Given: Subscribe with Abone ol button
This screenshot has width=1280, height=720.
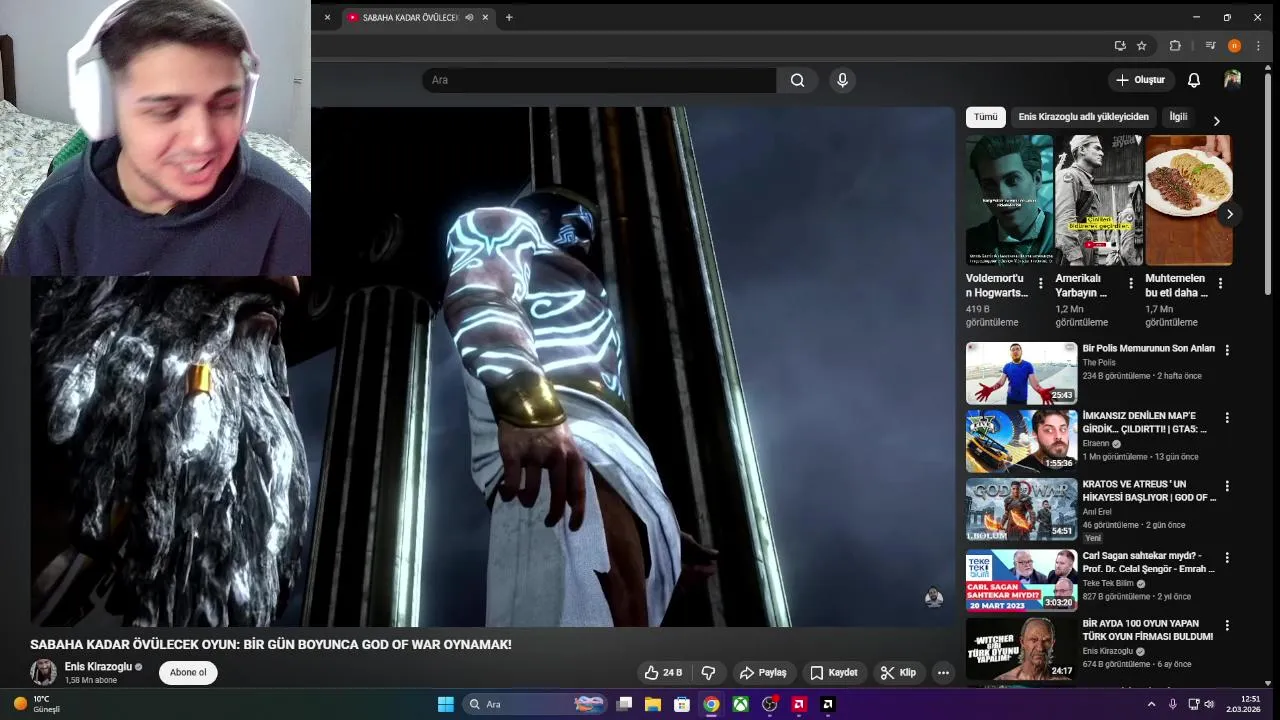Looking at the screenshot, I should [188, 673].
